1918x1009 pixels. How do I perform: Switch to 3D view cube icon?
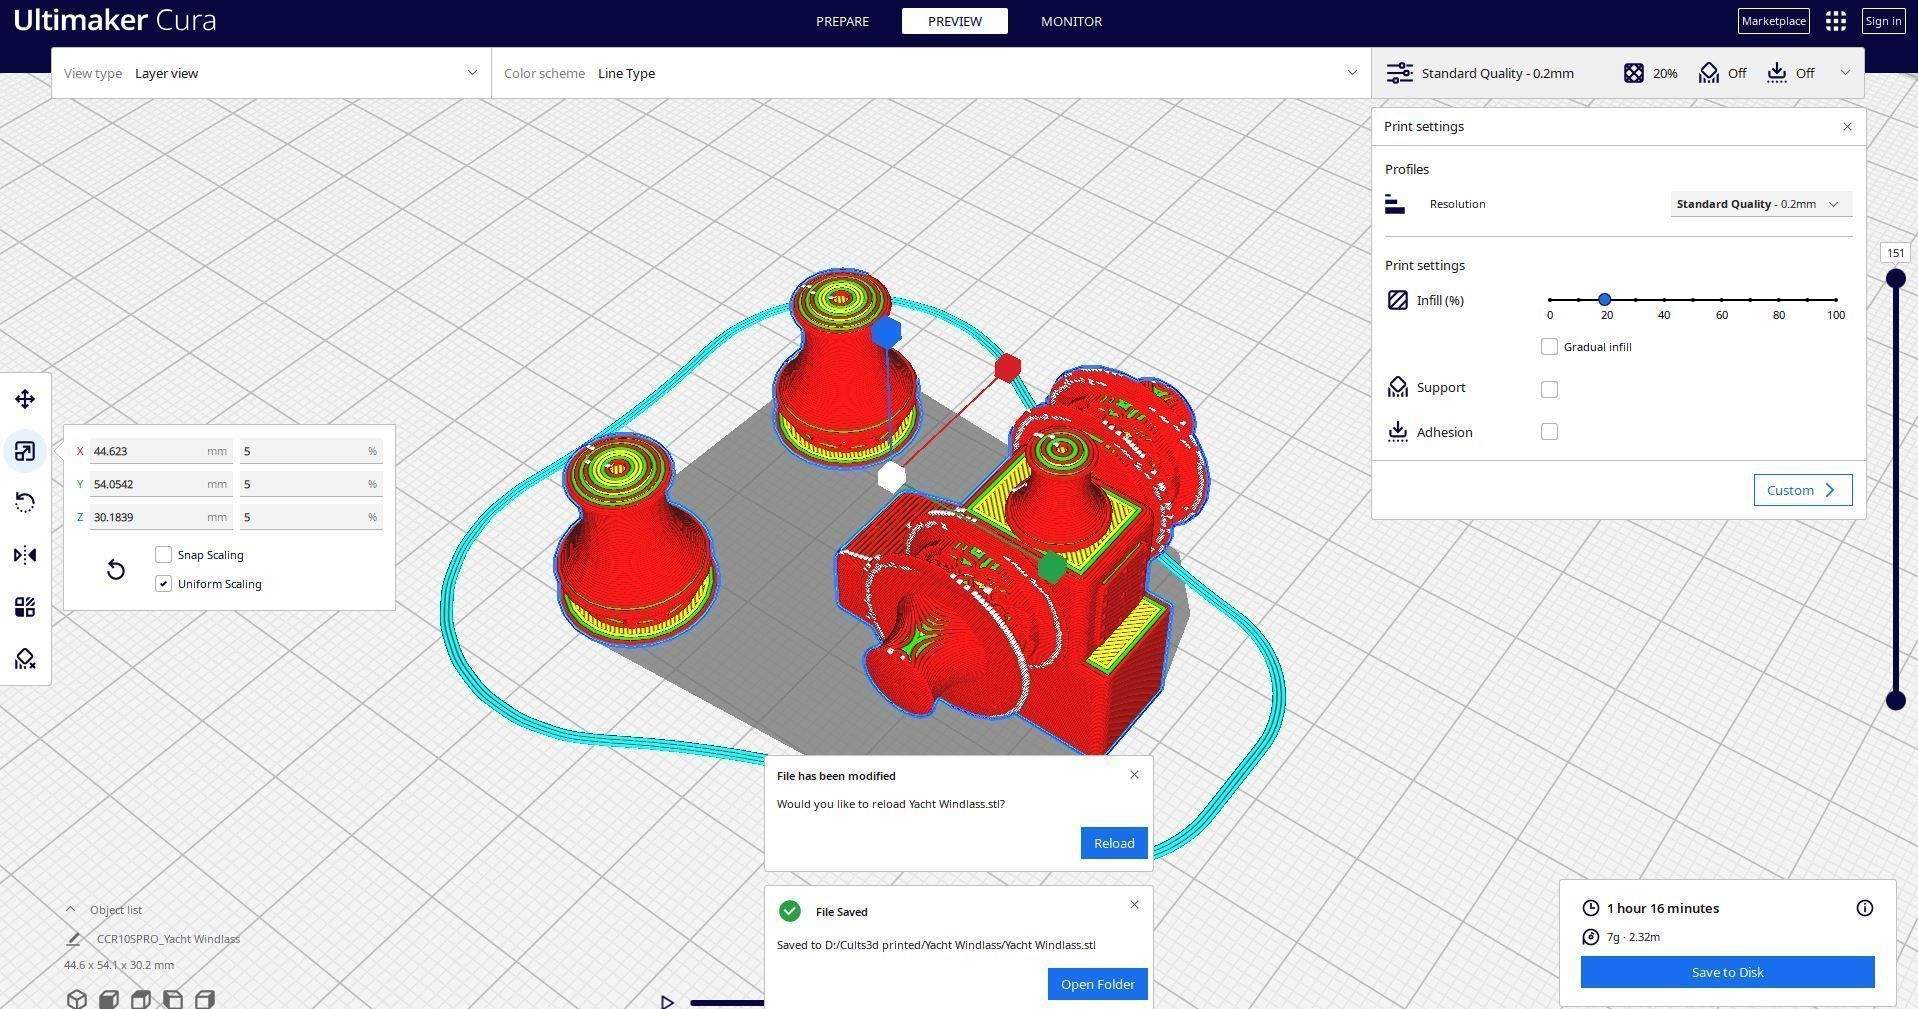pos(76,999)
